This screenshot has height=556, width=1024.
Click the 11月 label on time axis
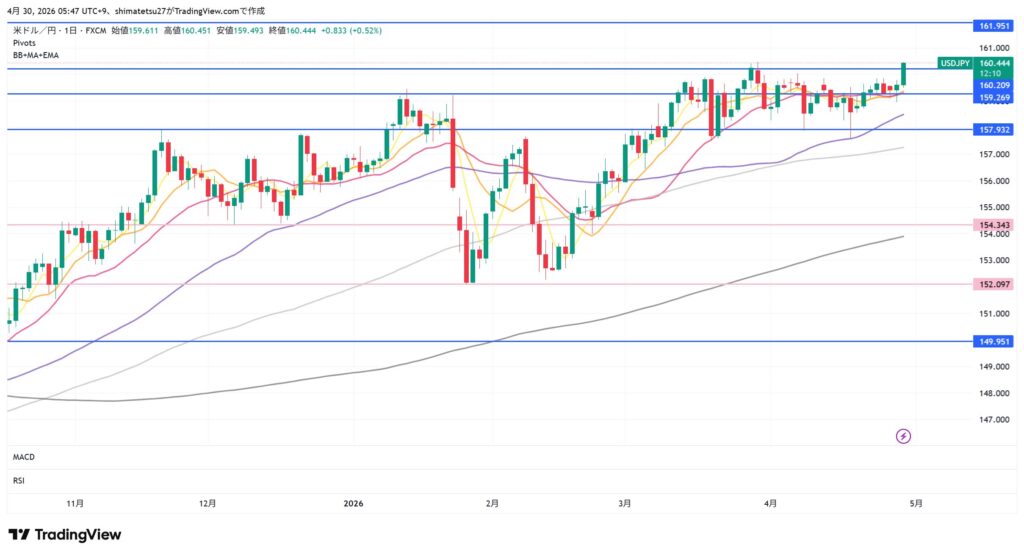pos(75,503)
